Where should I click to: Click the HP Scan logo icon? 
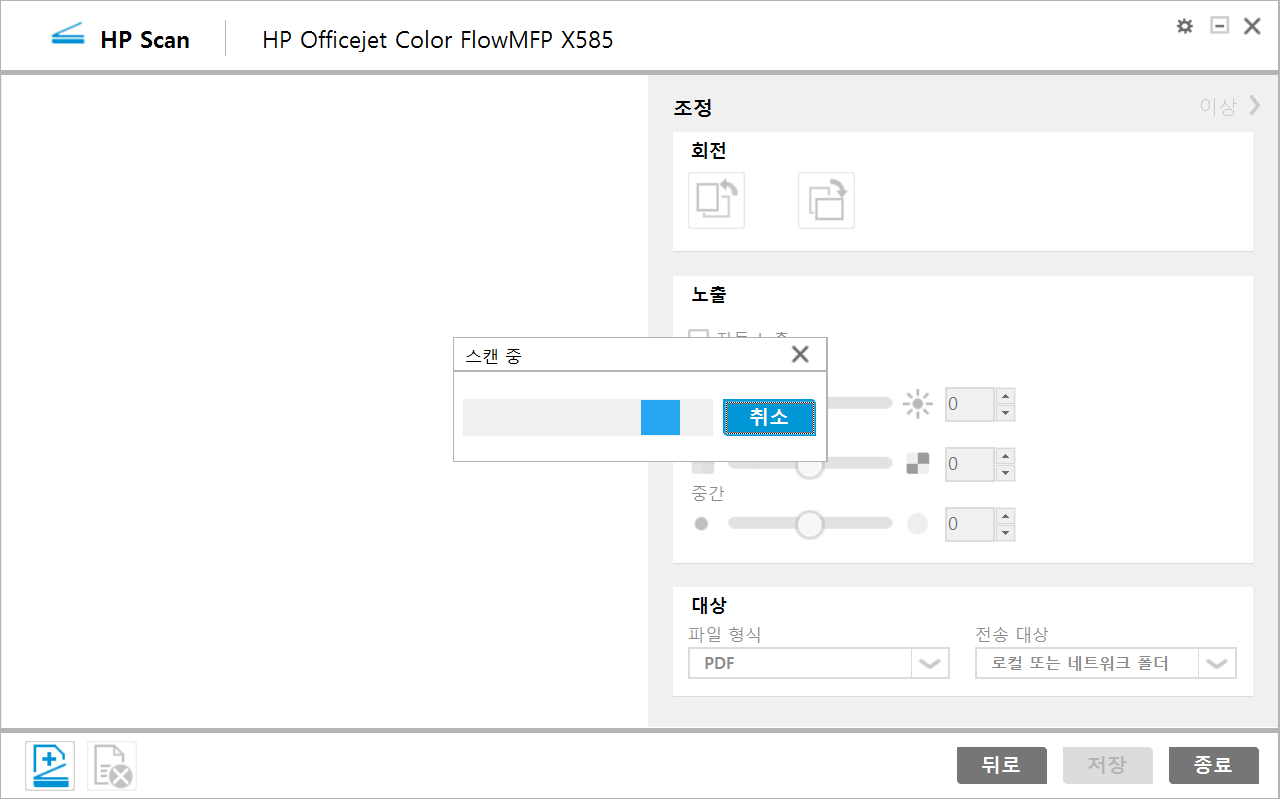point(67,37)
